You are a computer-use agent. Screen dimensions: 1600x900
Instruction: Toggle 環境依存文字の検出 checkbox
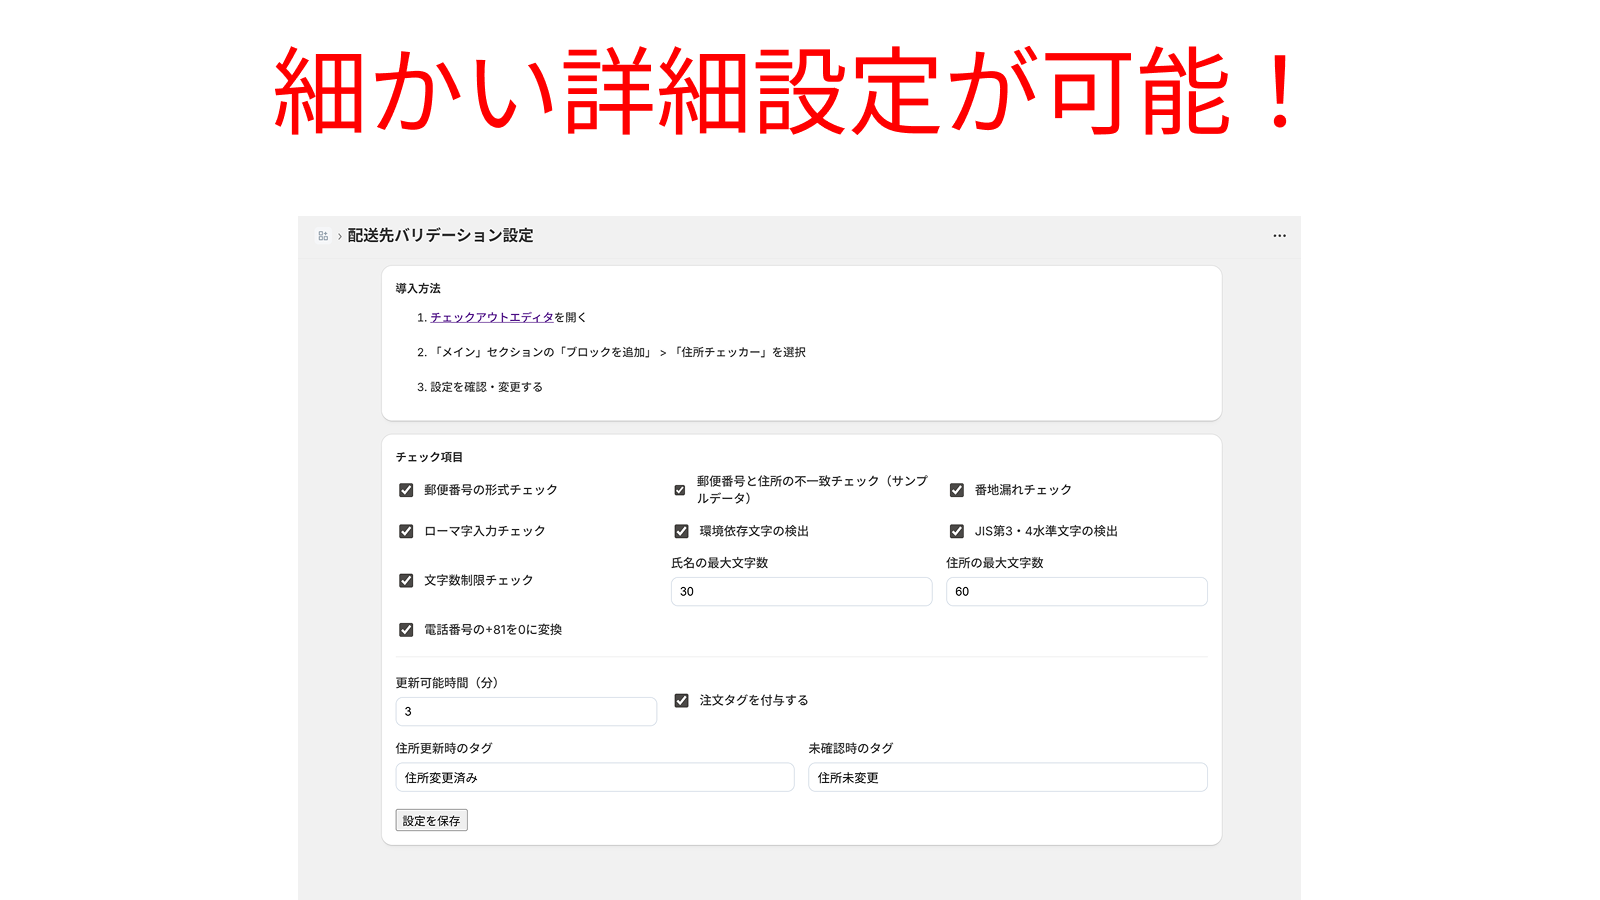681,531
